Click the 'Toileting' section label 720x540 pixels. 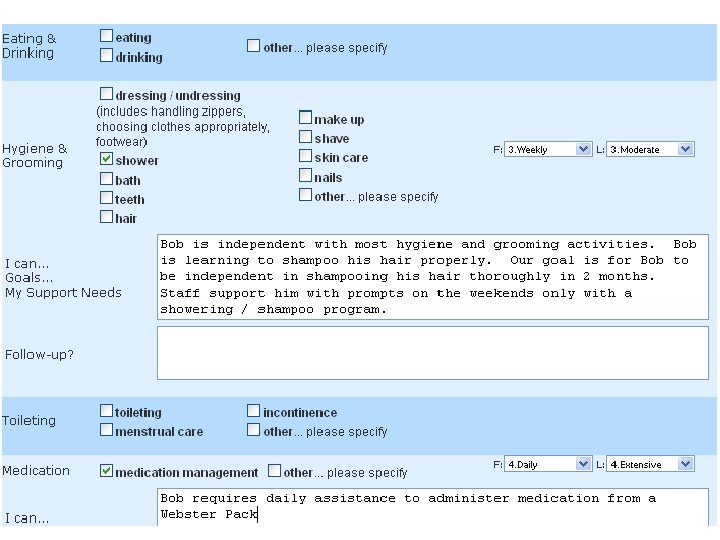point(29,421)
